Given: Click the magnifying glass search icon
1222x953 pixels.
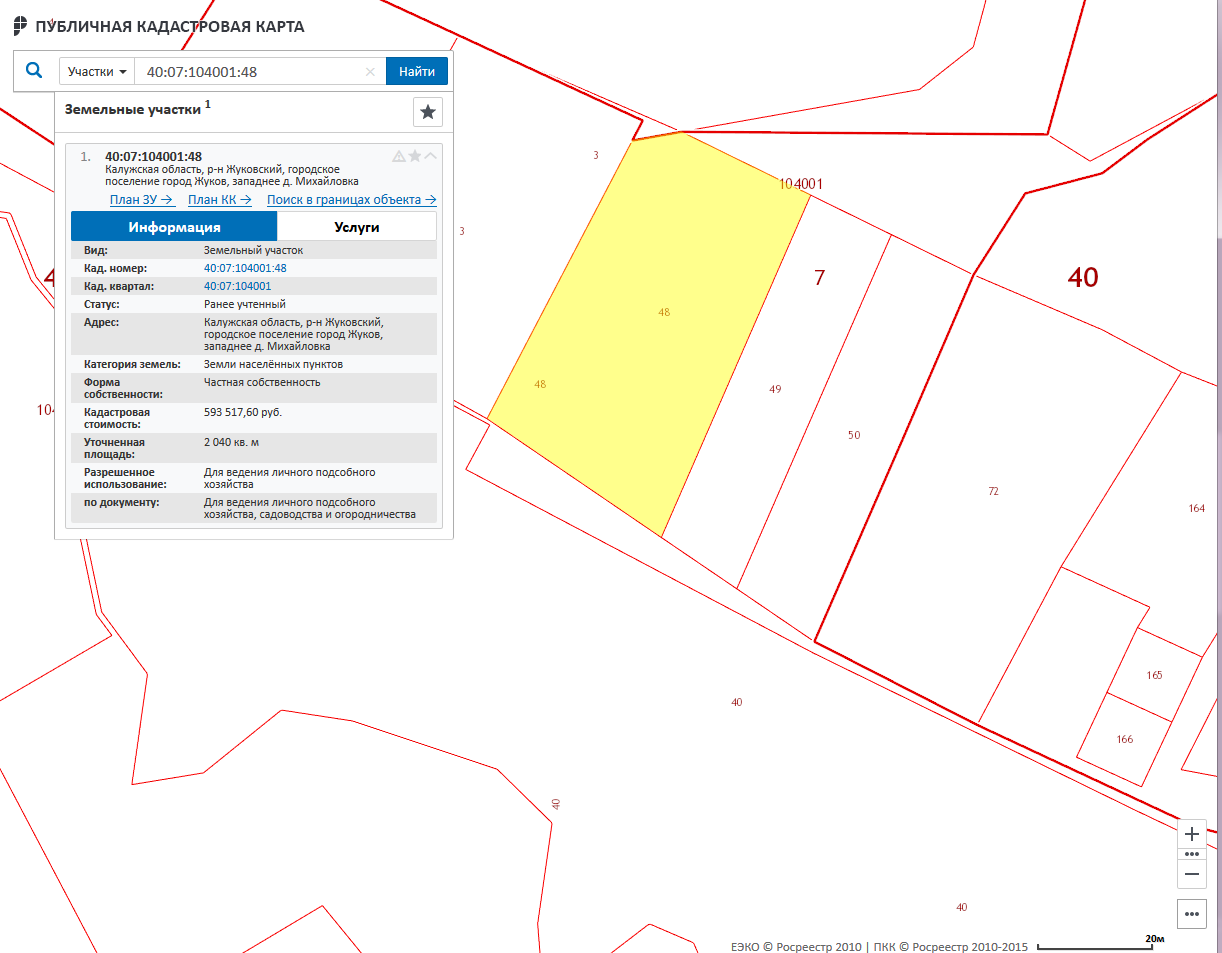Looking at the screenshot, I should [x=35, y=71].
